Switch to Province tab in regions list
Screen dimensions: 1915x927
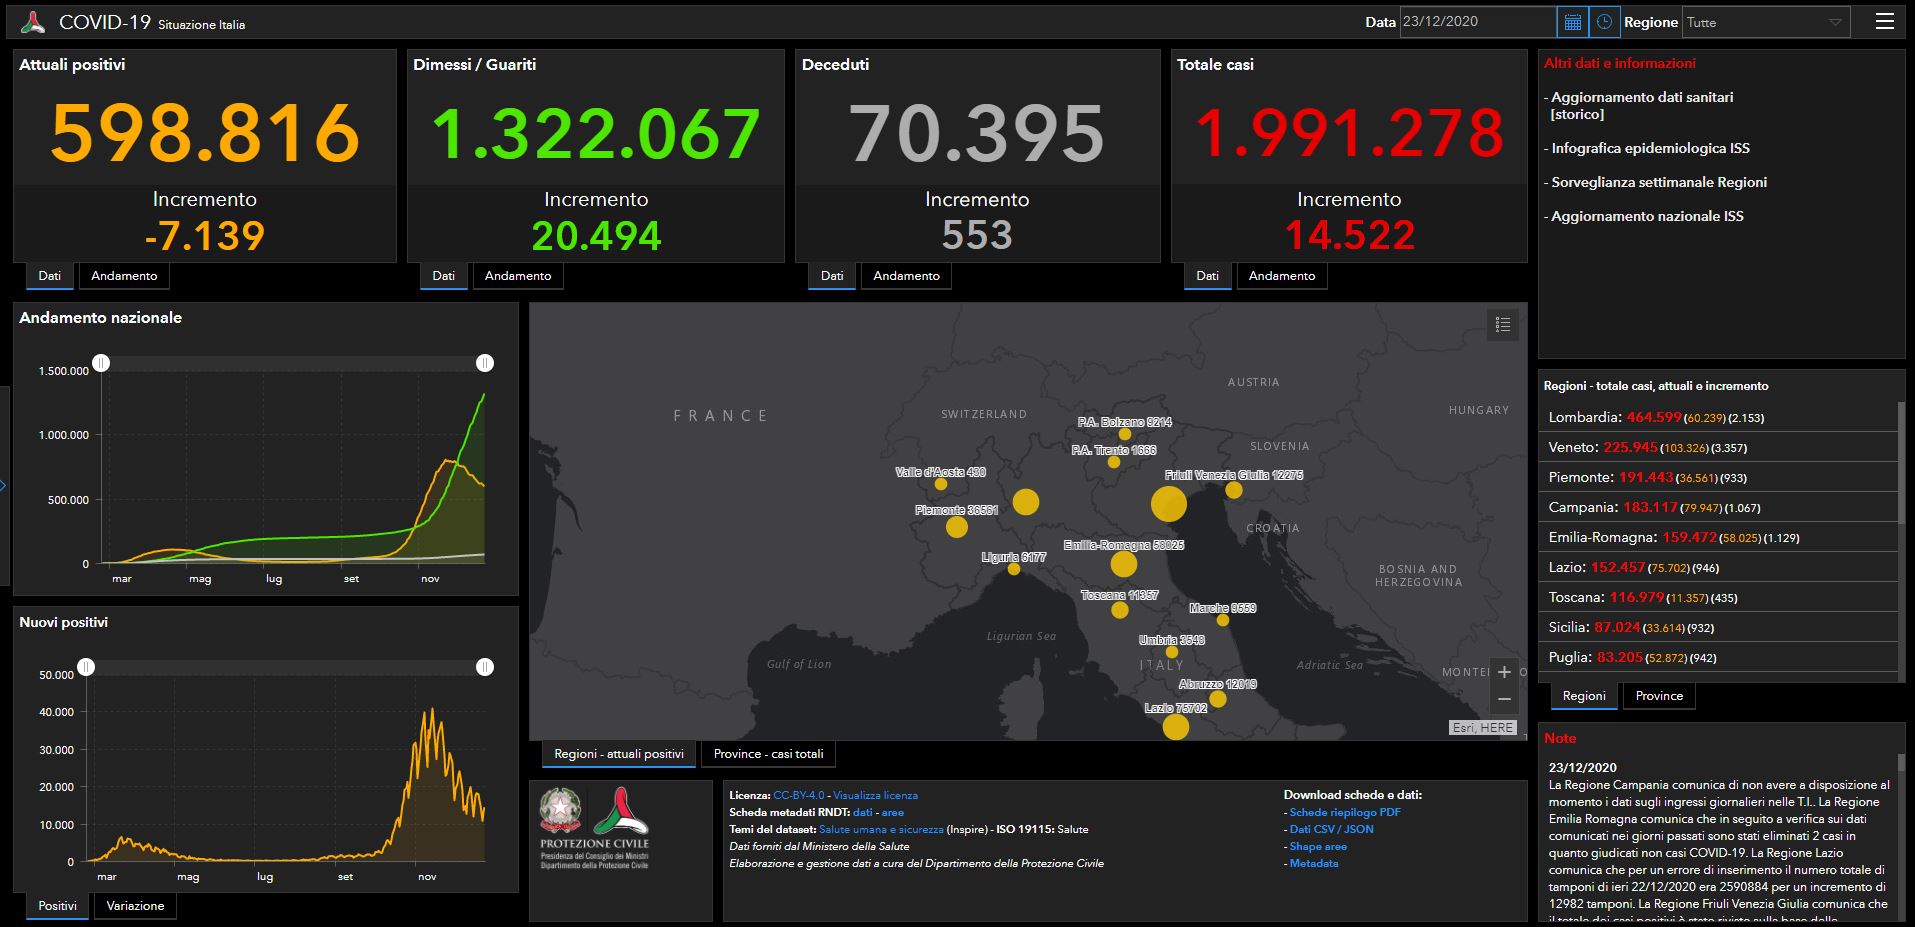point(1659,696)
